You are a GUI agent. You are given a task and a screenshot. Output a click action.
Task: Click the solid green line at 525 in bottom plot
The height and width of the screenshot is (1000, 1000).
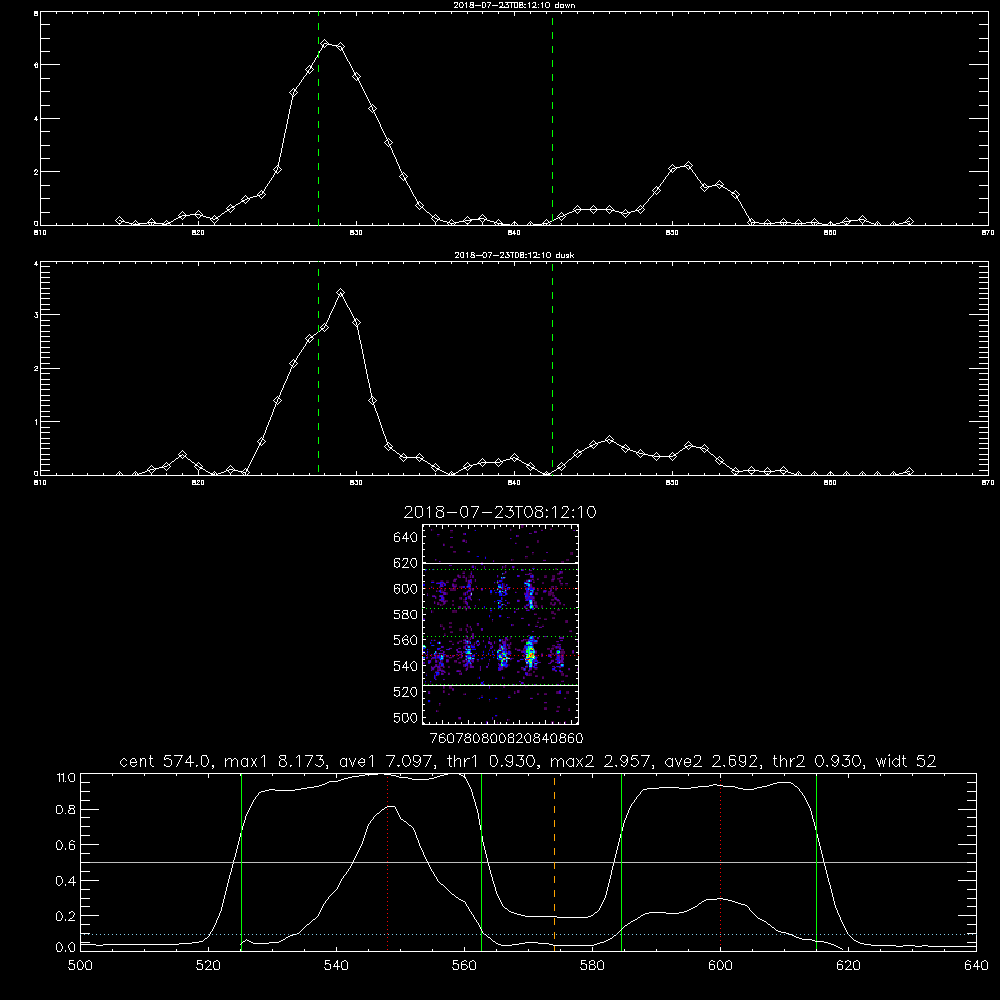pyautogui.click(x=241, y=861)
